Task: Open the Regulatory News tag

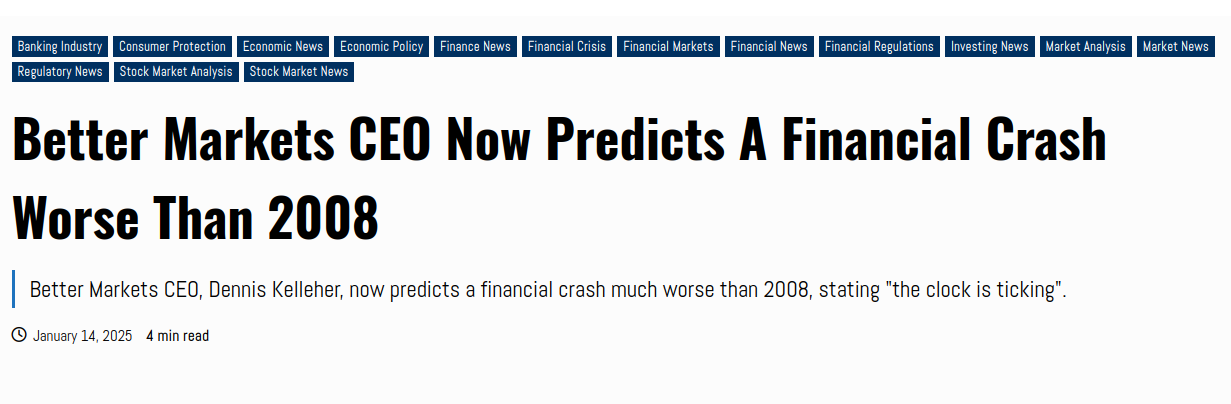Action: click(x=60, y=72)
